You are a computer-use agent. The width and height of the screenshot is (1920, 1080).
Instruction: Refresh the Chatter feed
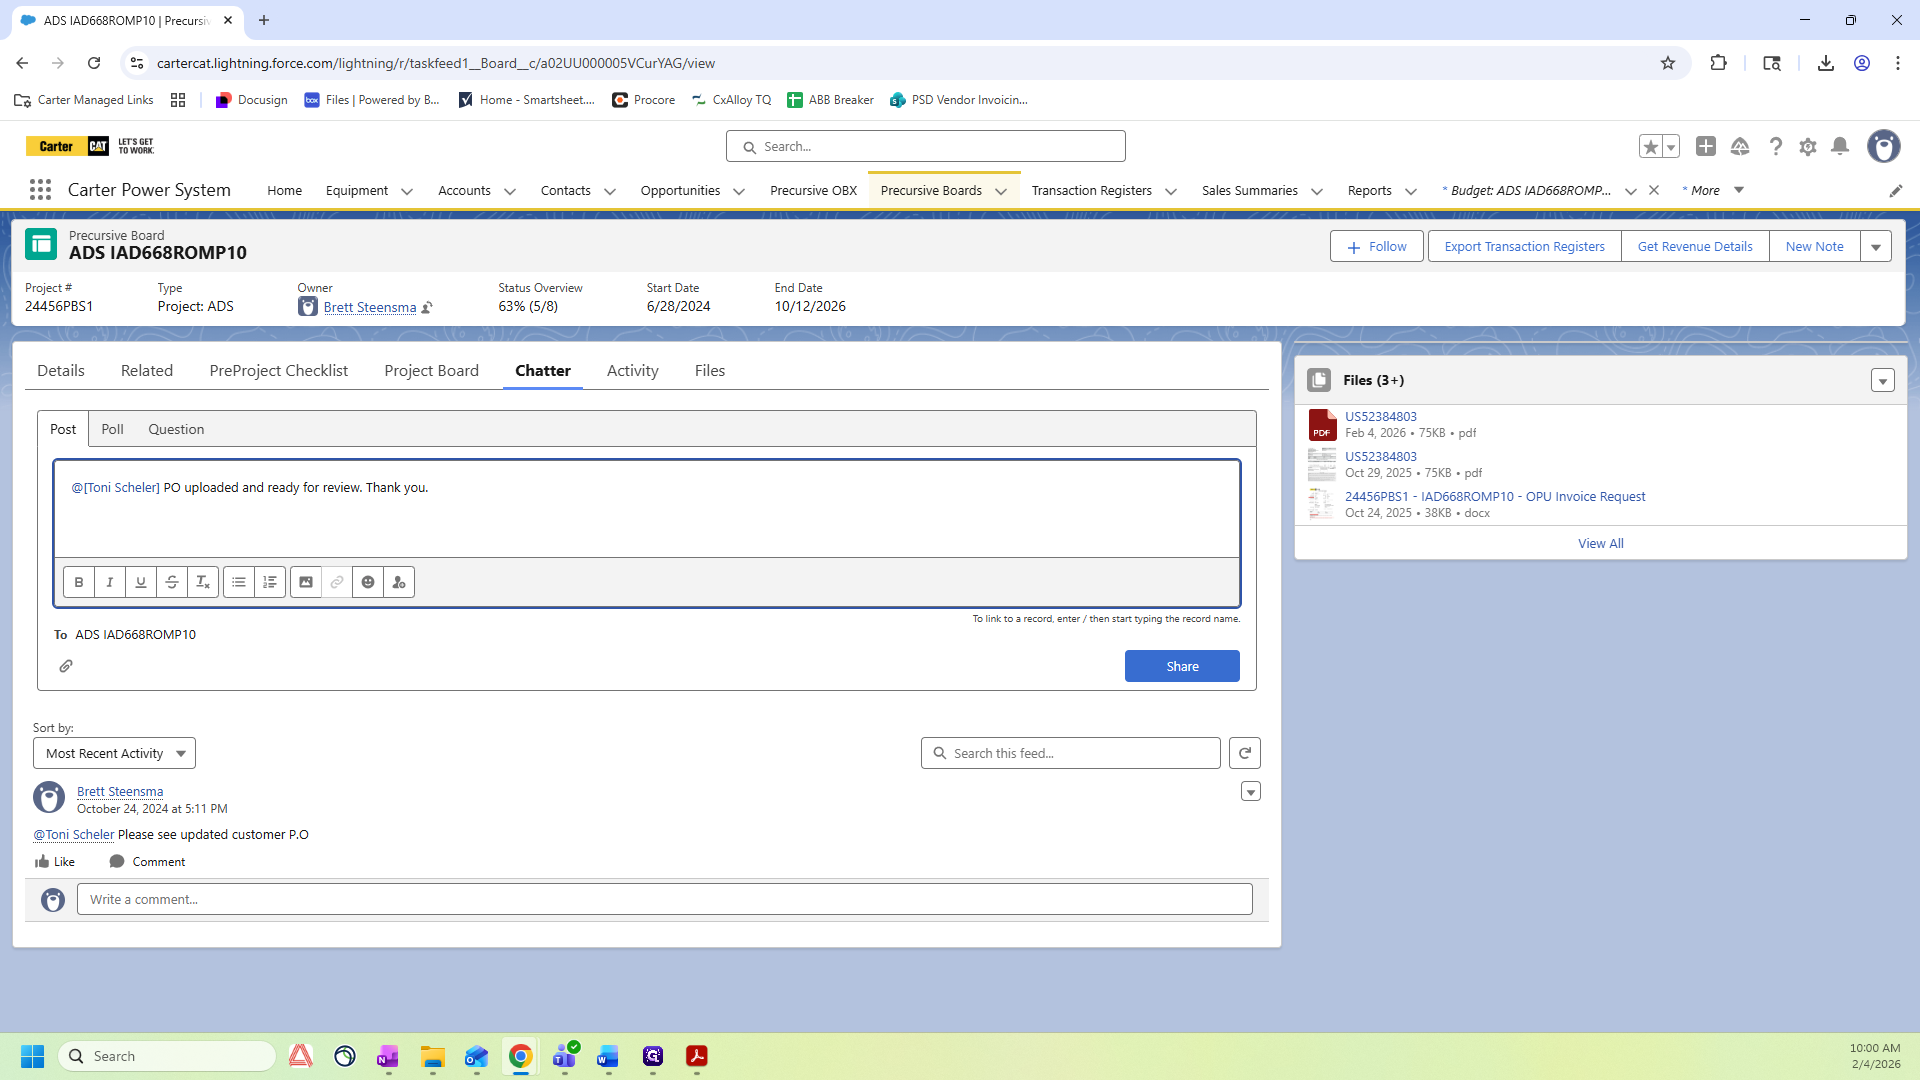pos(1245,753)
